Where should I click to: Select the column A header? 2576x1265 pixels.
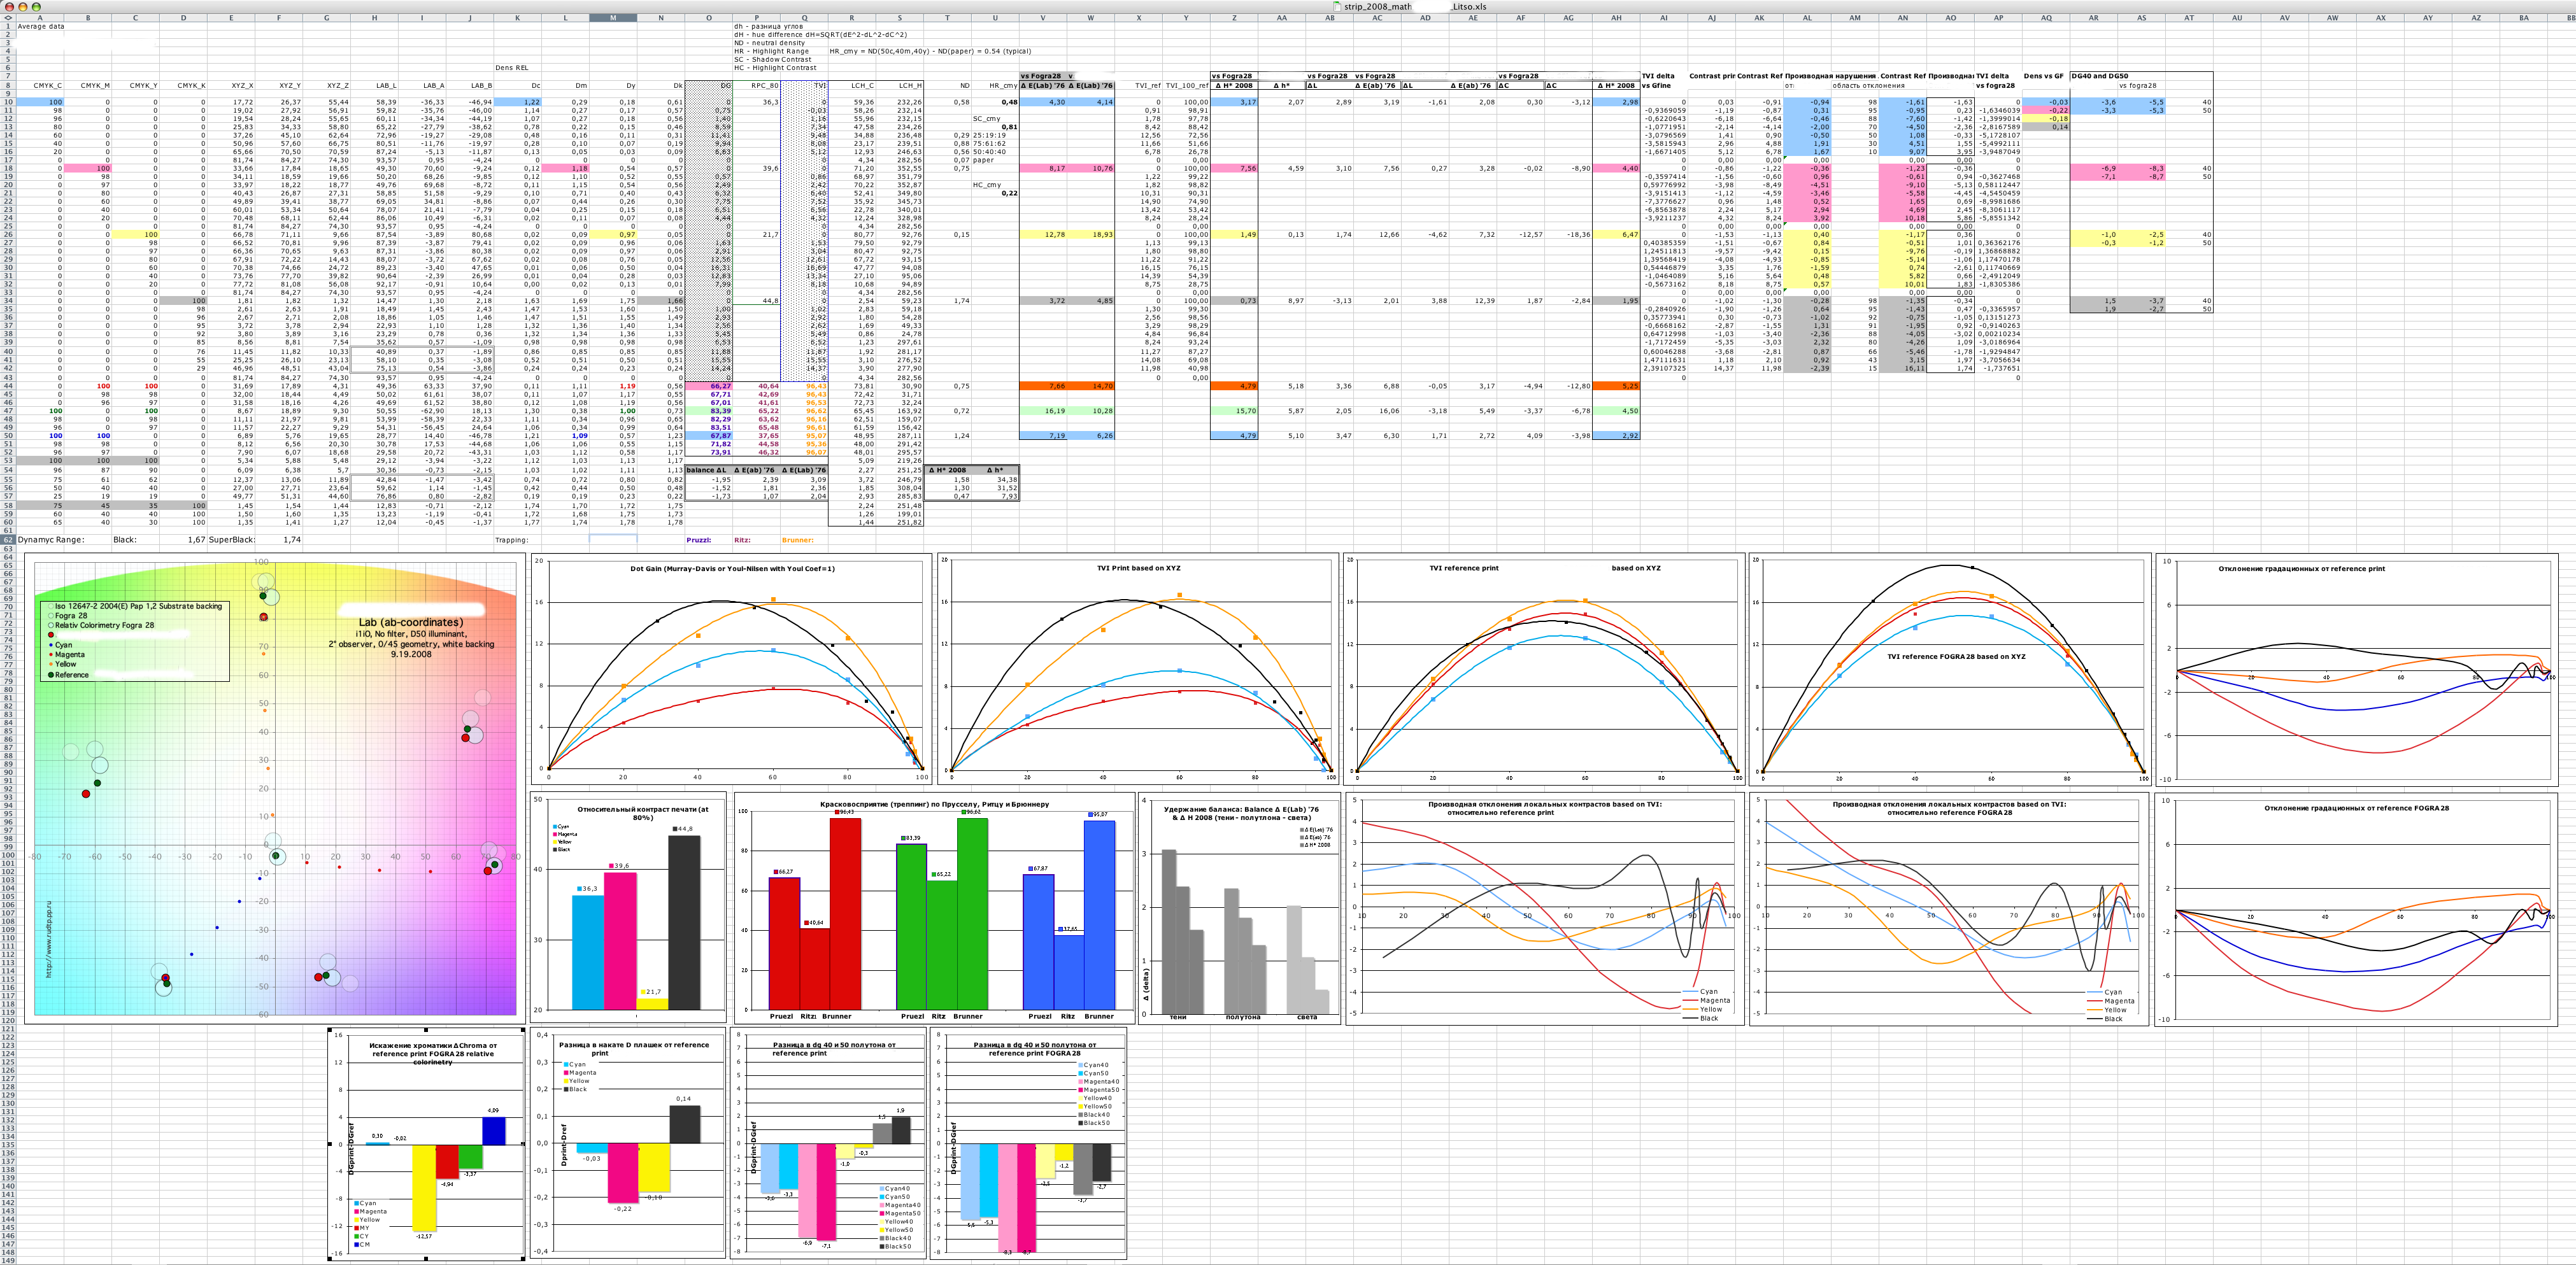tap(40, 18)
